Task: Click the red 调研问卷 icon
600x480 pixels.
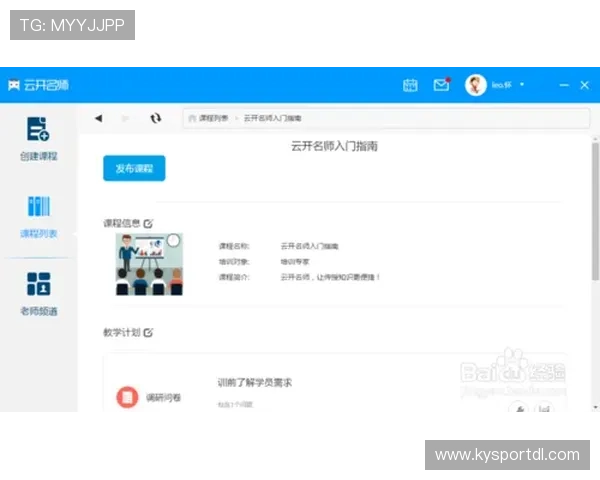Action: click(127, 397)
